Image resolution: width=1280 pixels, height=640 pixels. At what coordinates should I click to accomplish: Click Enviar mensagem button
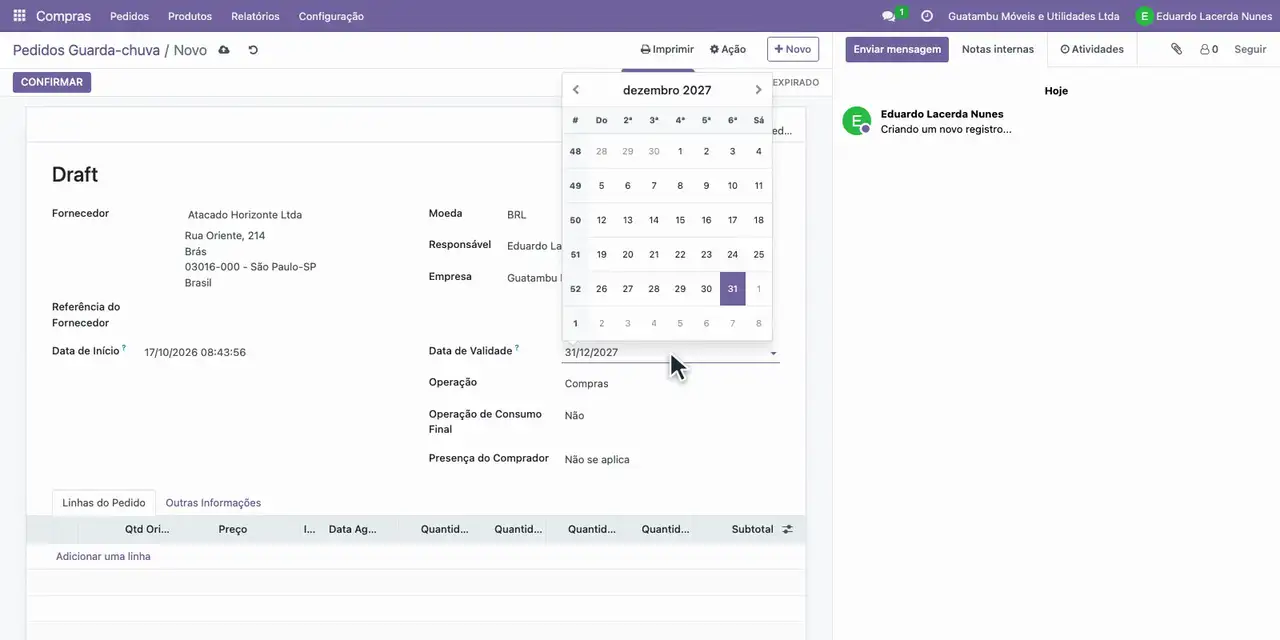coord(897,49)
